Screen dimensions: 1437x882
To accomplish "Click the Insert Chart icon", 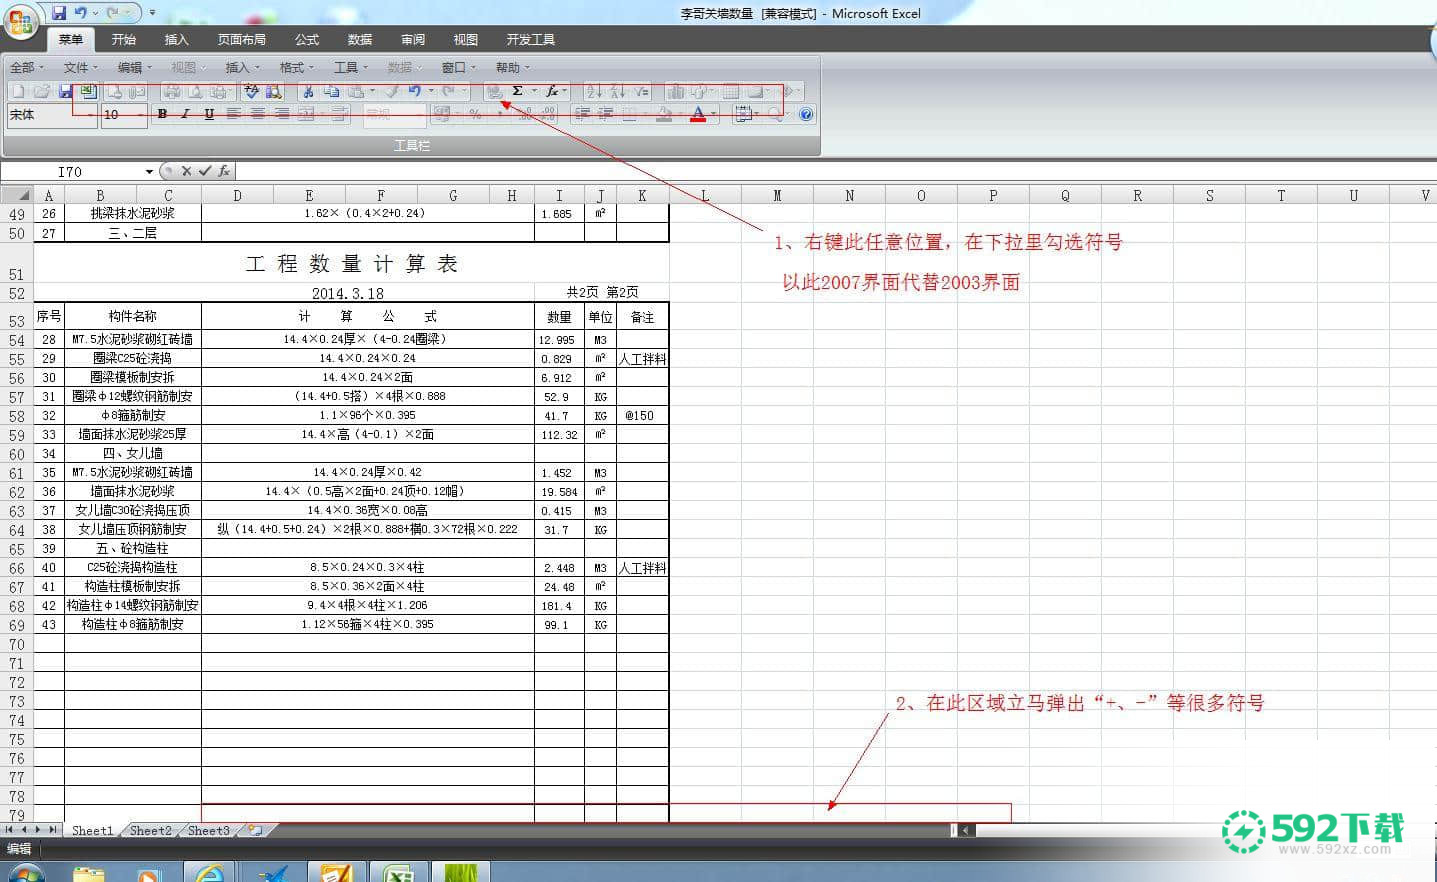I will [x=676, y=91].
